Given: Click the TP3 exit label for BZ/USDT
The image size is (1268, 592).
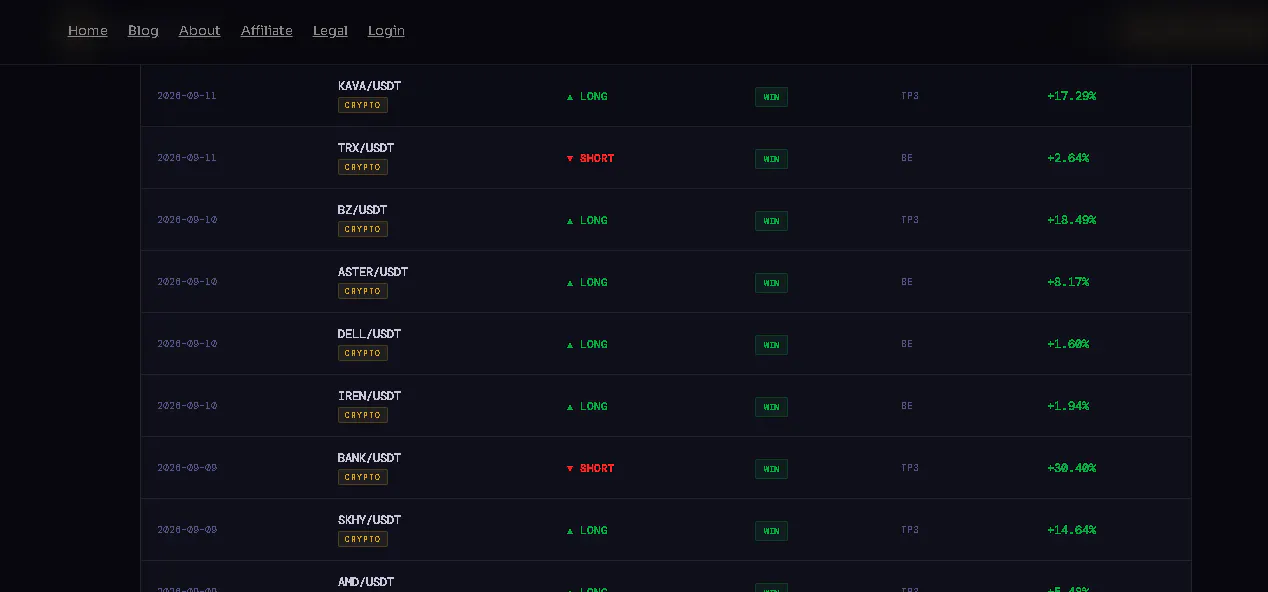Looking at the screenshot, I should (x=910, y=220).
